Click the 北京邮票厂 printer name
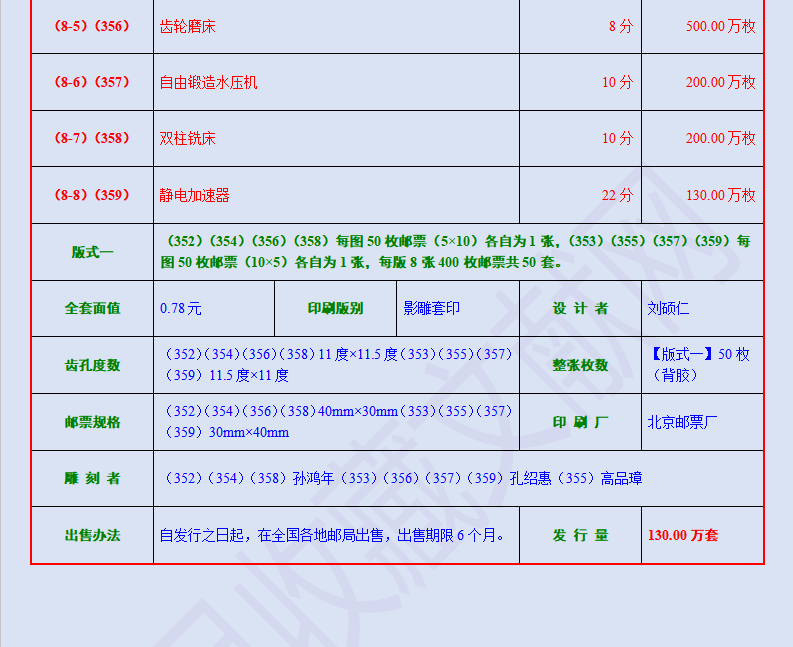The image size is (793, 647). pyautogui.click(x=682, y=422)
